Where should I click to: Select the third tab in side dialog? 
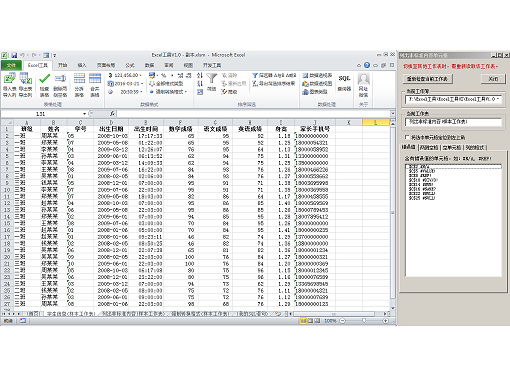tap(451, 147)
